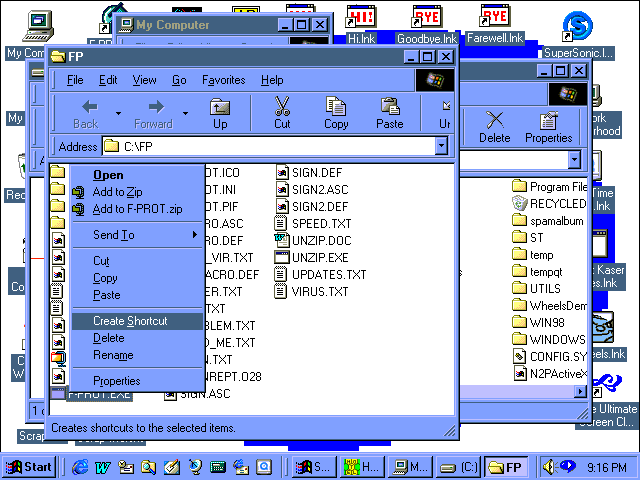Open the Hi.lnk desktop shortcut
The width and height of the screenshot is (640, 480).
(361, 24)
